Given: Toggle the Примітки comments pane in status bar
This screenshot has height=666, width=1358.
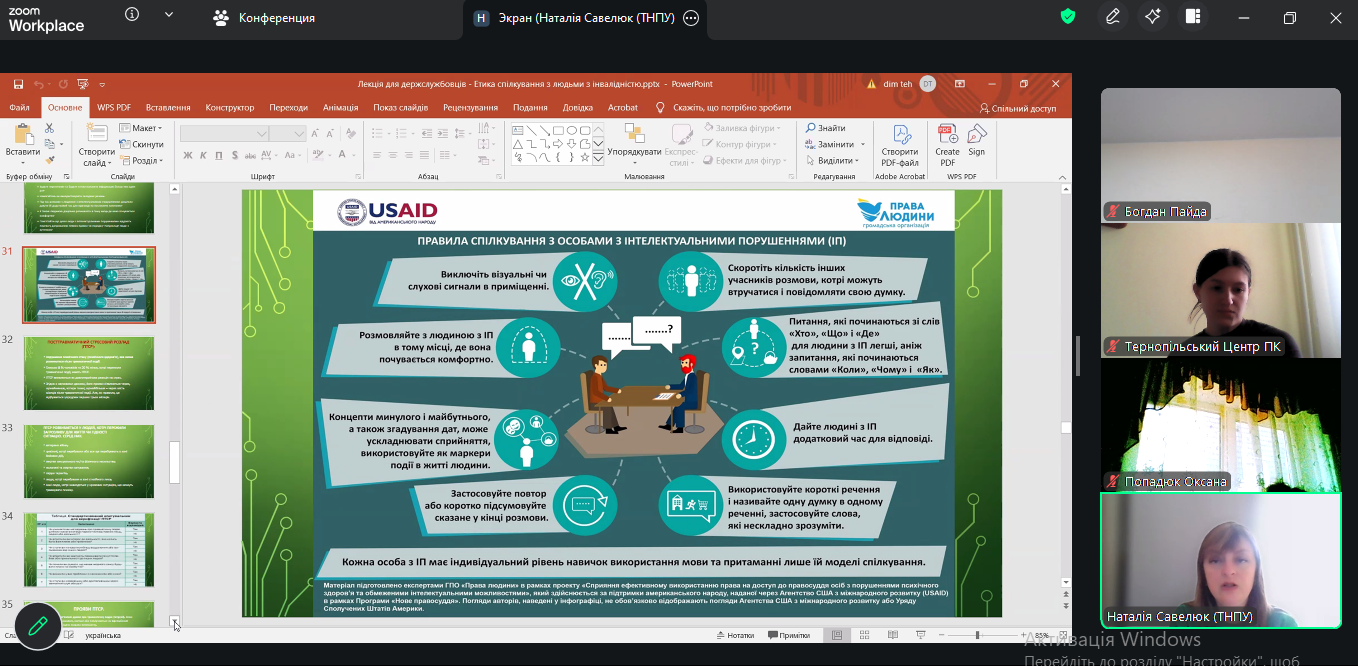Looking at the screenshot, I should point(788,635).
